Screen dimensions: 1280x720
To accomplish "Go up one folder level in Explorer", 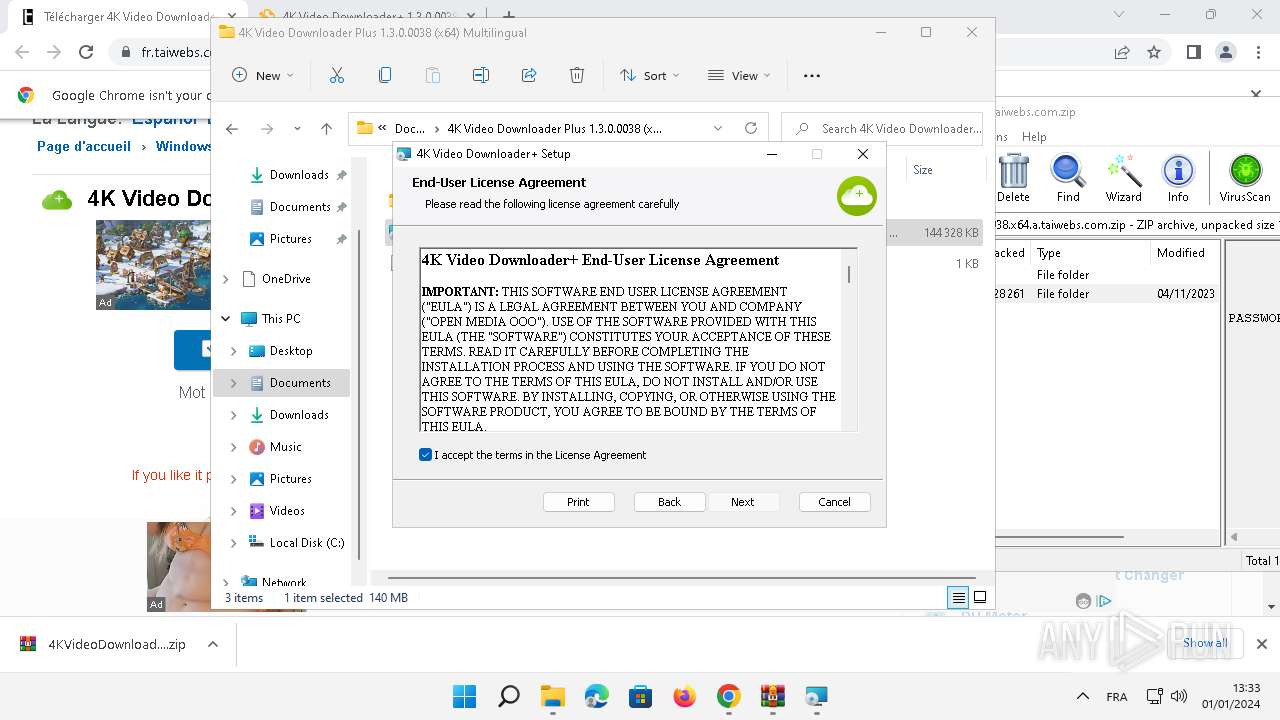I will point(326,128).
